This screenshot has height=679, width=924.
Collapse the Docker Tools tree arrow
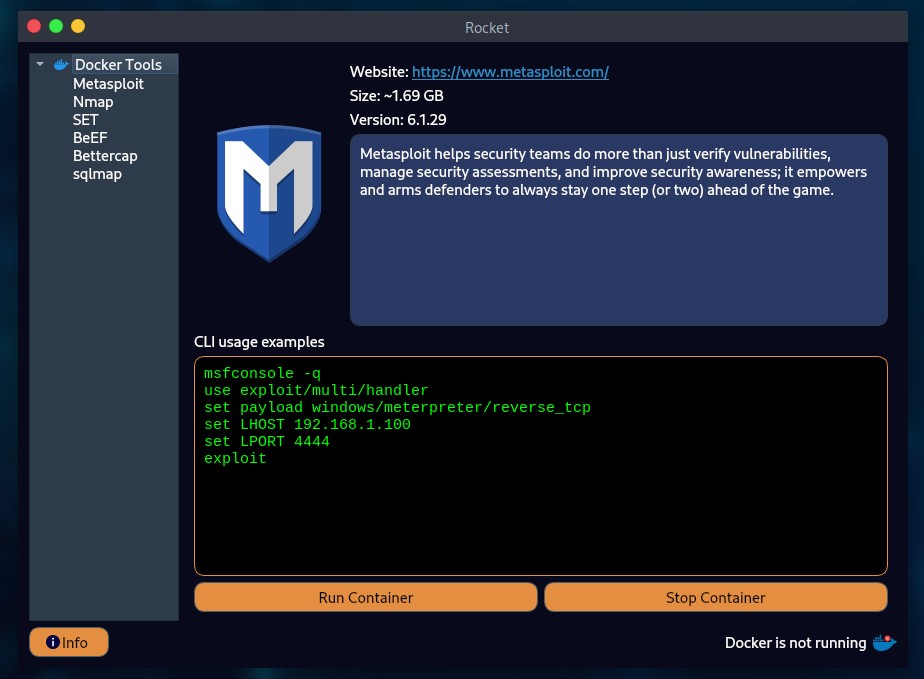click(x=40, y=64)
